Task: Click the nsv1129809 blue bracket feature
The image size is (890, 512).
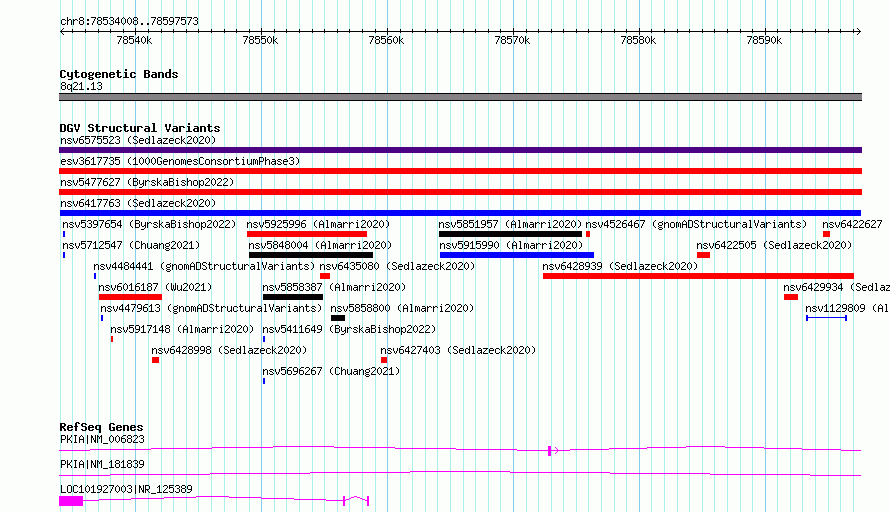Action: point(826,318)
